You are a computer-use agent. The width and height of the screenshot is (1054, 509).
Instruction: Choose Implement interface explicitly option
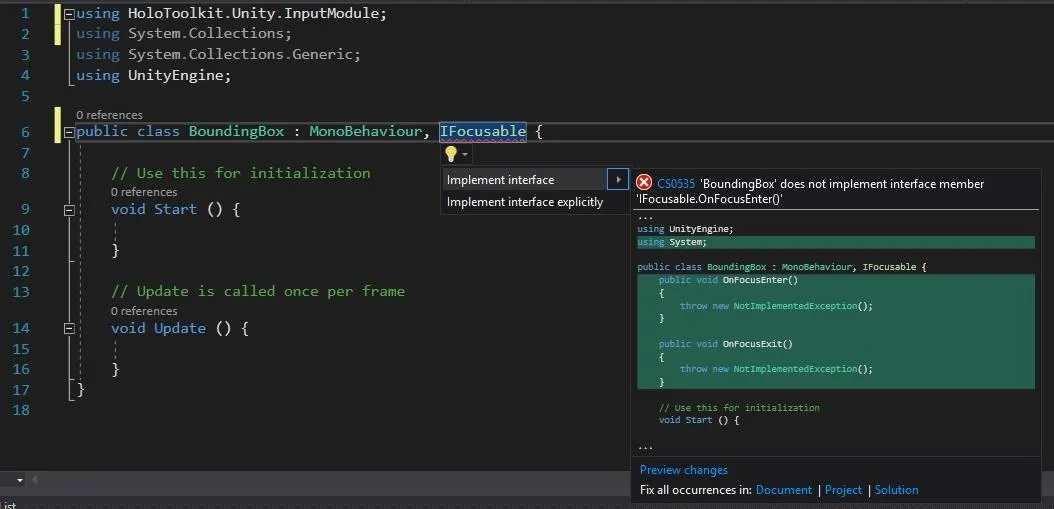coord(524,202)
